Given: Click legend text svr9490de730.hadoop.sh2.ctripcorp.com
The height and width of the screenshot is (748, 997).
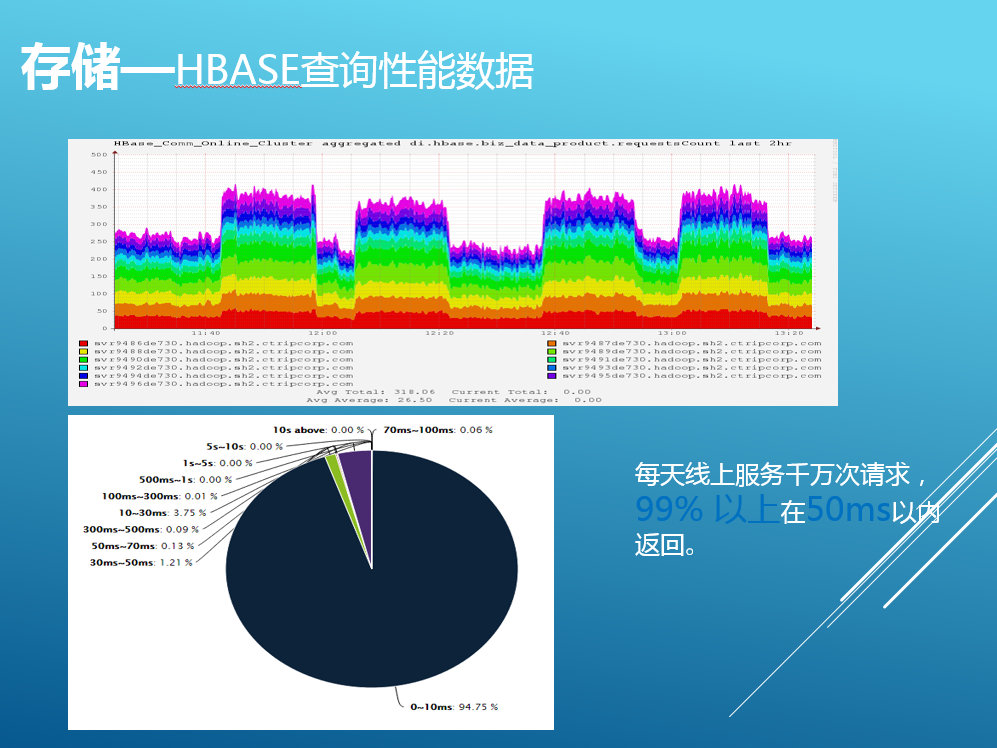Looking at the screenshot, I should [224, 360].
